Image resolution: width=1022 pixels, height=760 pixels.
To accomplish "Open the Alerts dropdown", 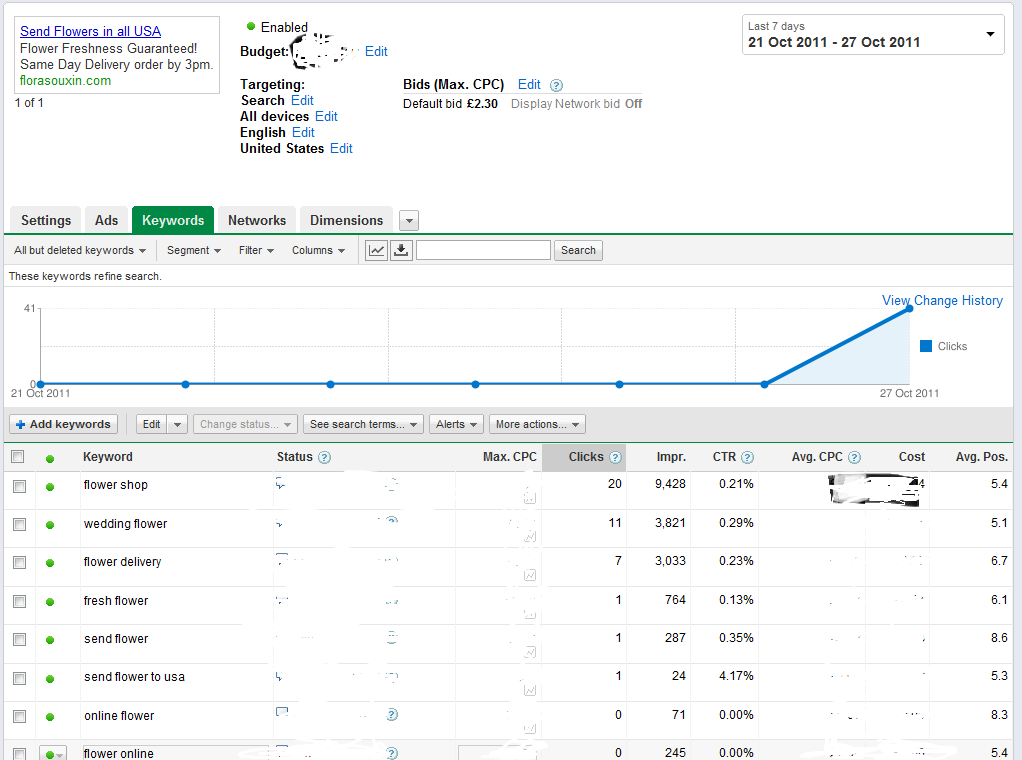I will [456, 424].
